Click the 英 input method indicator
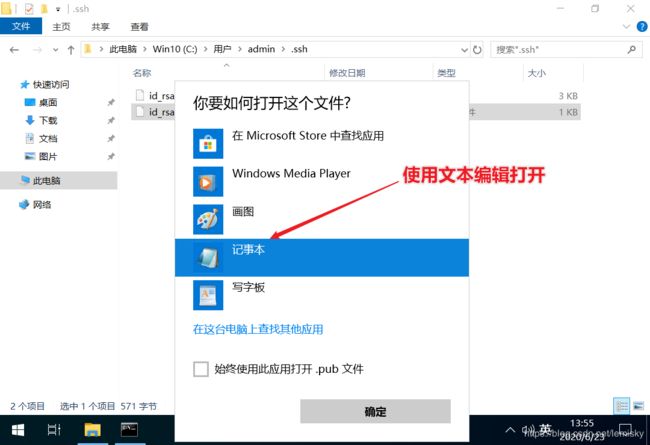This screenshot has width=650, height=445. 546,430
